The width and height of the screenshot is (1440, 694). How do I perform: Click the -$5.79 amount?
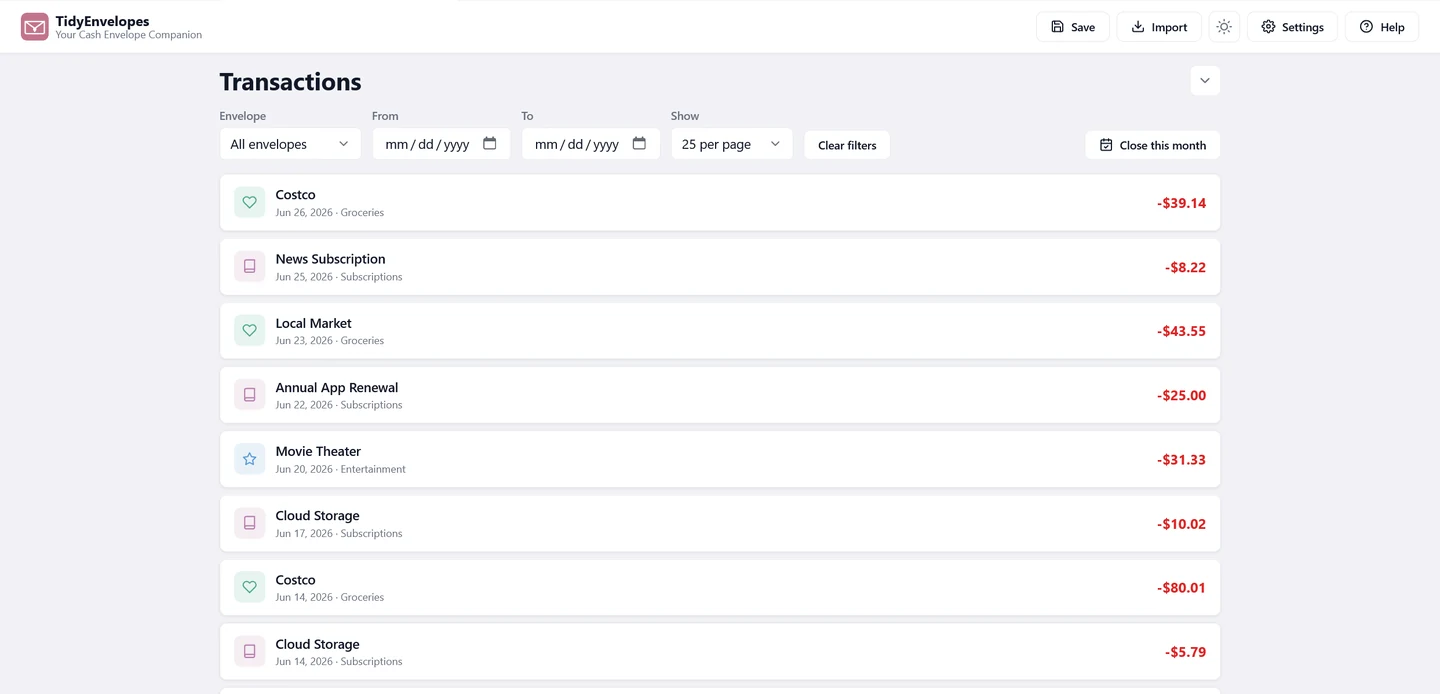pyautogui.click(x=1185, y=652)
